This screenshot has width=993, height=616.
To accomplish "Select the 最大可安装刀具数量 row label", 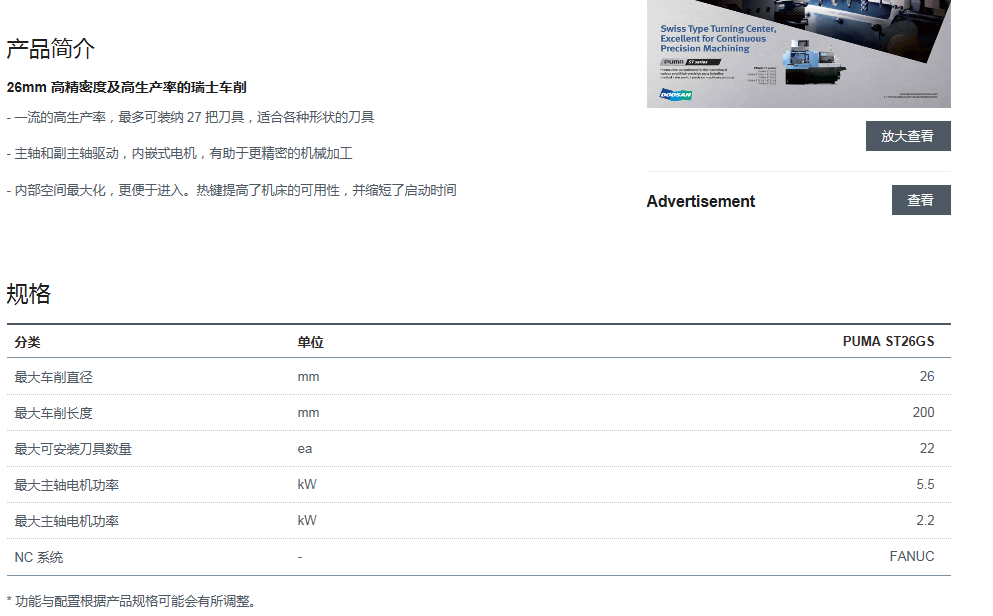I will (73, 449).
